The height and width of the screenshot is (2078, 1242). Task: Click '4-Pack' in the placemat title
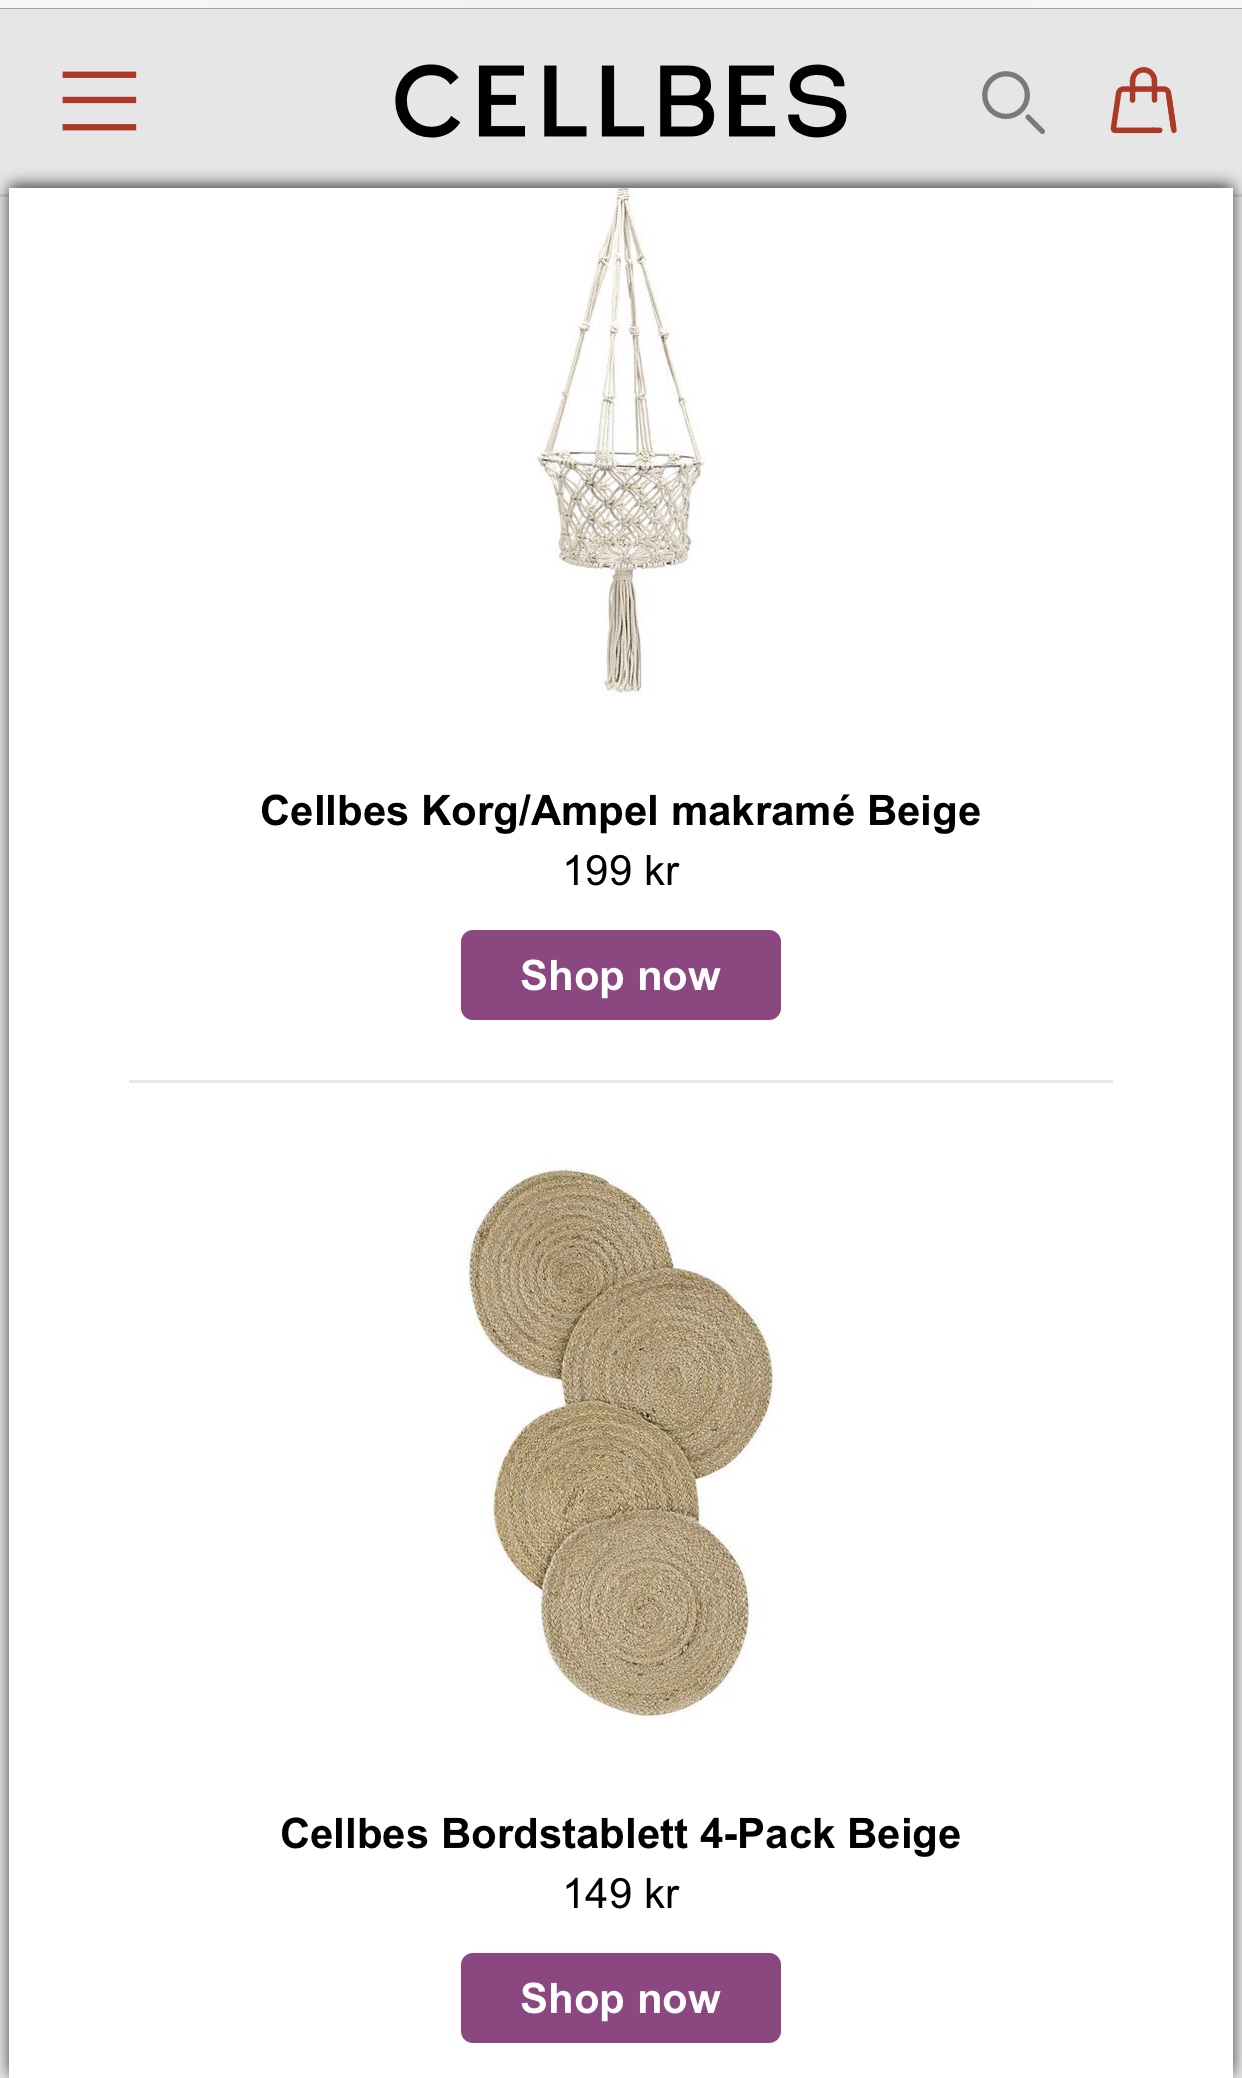(x=767, y=1834)
